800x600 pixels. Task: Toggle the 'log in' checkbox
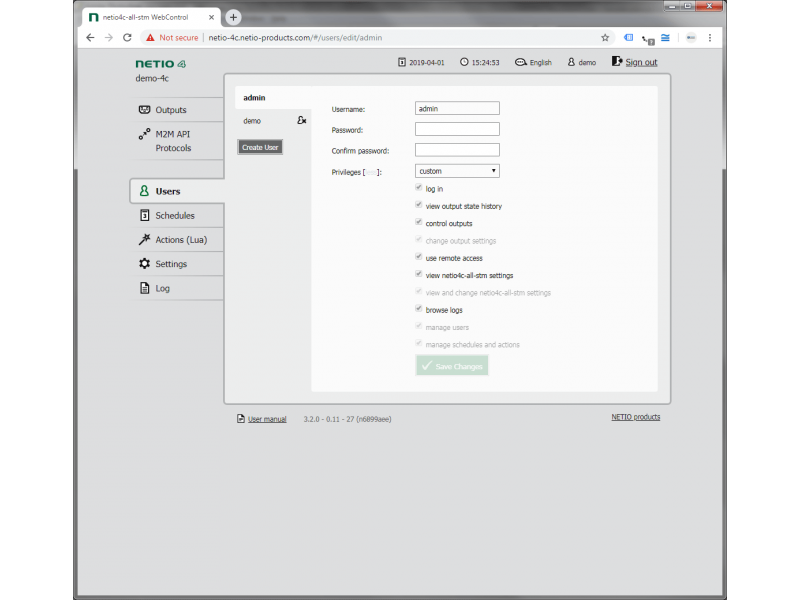point(419,188)
